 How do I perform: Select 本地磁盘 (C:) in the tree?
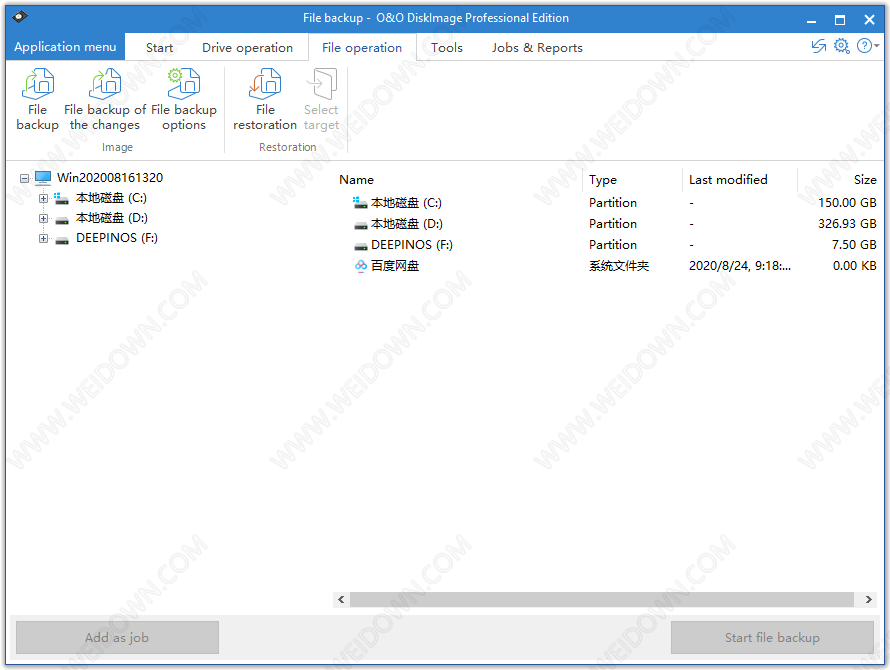[111, 198]
